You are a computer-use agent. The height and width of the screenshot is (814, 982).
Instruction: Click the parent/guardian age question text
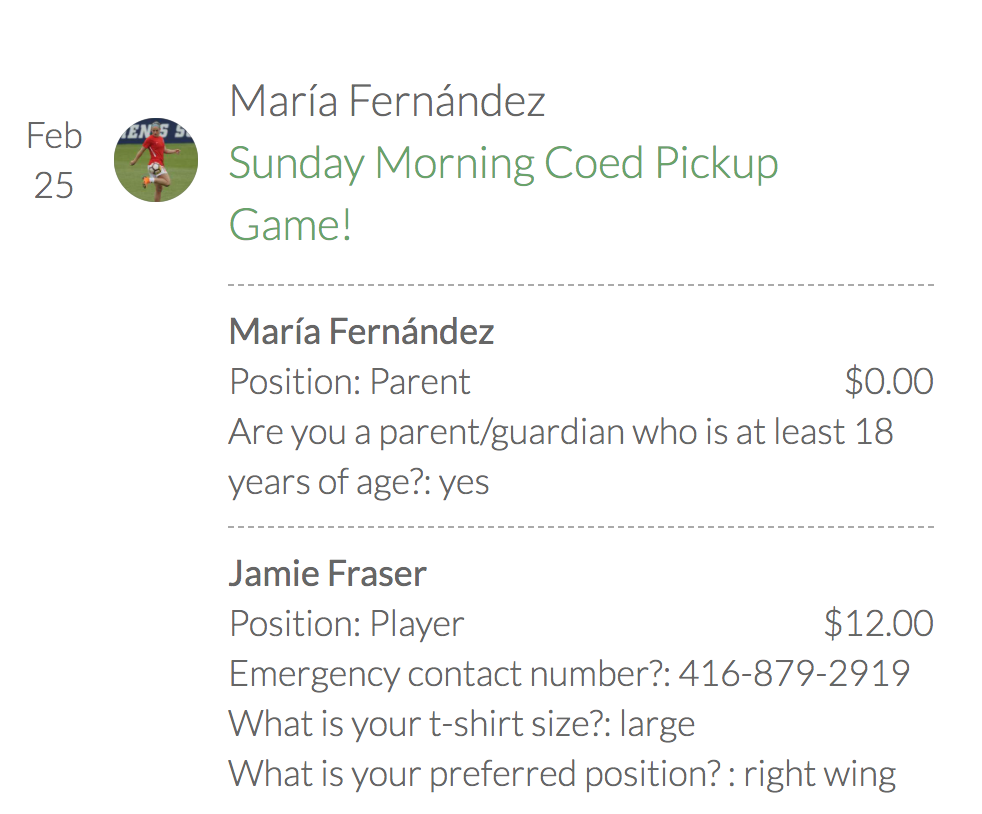tap(560, 432)
